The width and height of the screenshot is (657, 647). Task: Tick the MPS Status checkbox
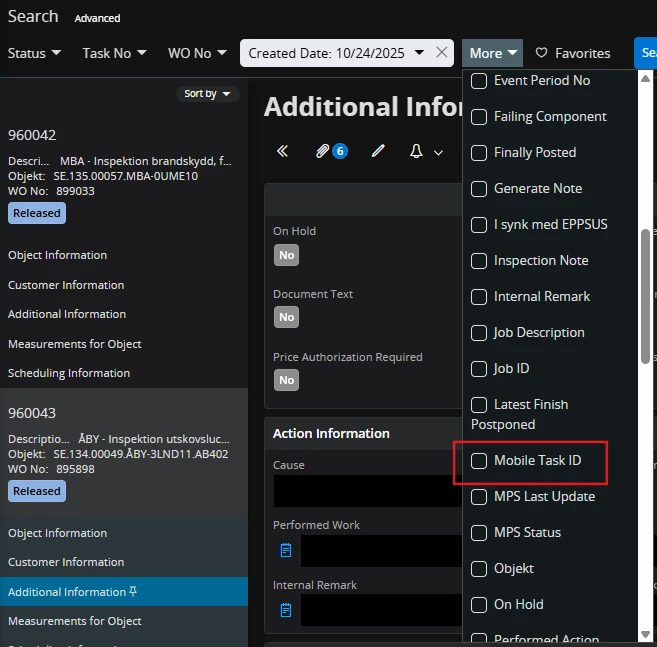tap(479, 533)
